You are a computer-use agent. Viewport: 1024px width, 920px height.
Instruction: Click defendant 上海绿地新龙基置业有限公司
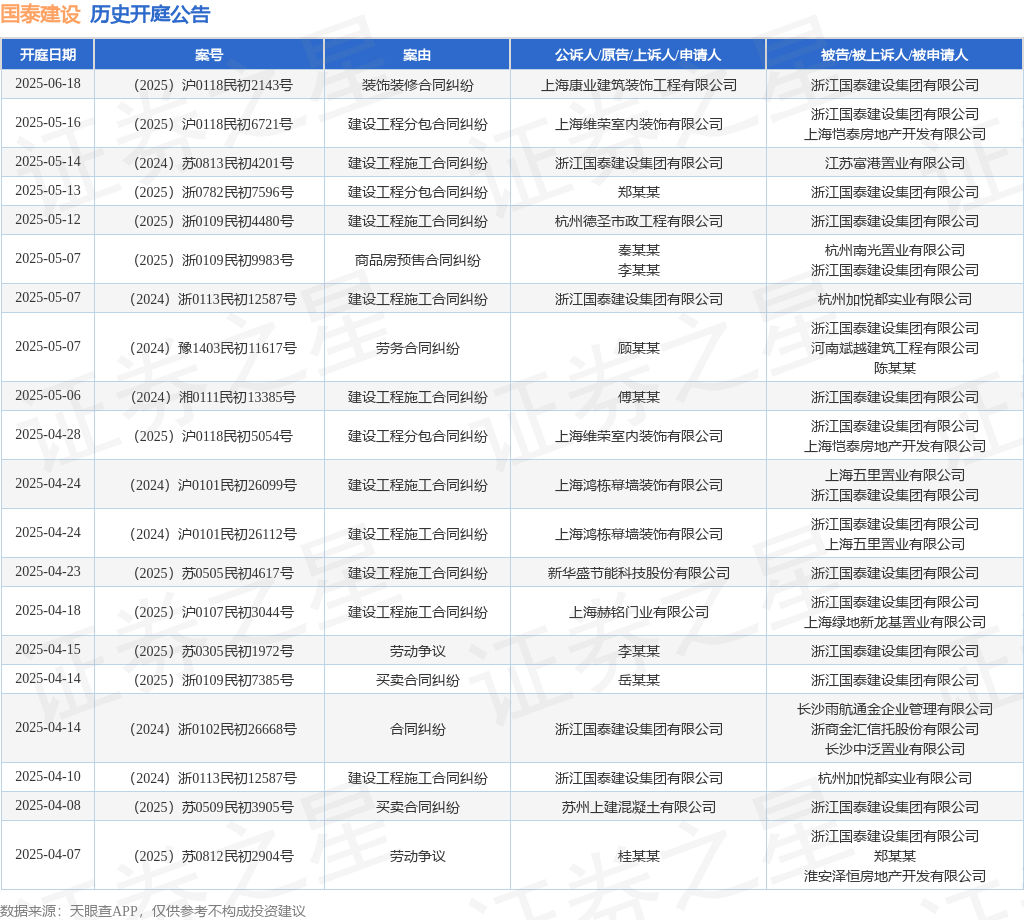pos(895,622)
